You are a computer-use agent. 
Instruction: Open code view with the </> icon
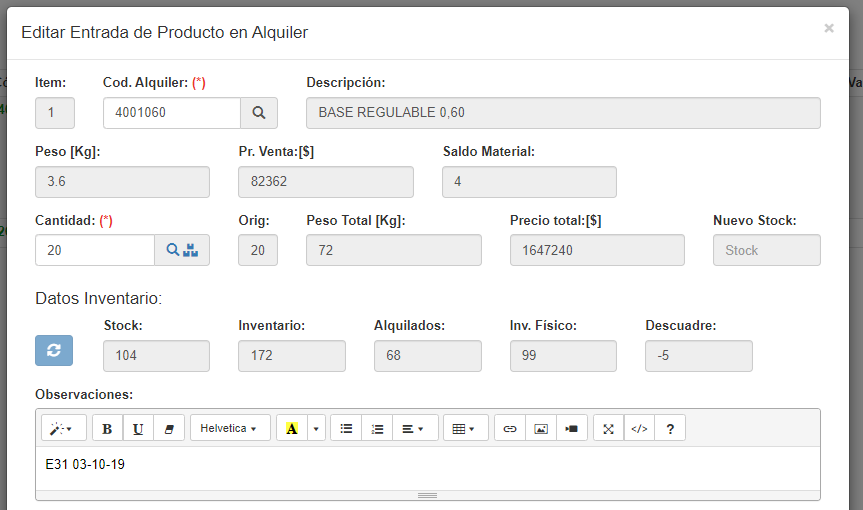[x=639, y=428]
